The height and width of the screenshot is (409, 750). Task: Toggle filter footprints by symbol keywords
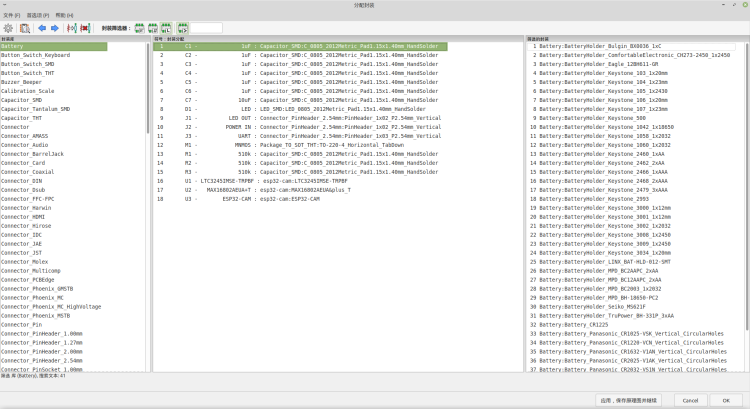140,28
